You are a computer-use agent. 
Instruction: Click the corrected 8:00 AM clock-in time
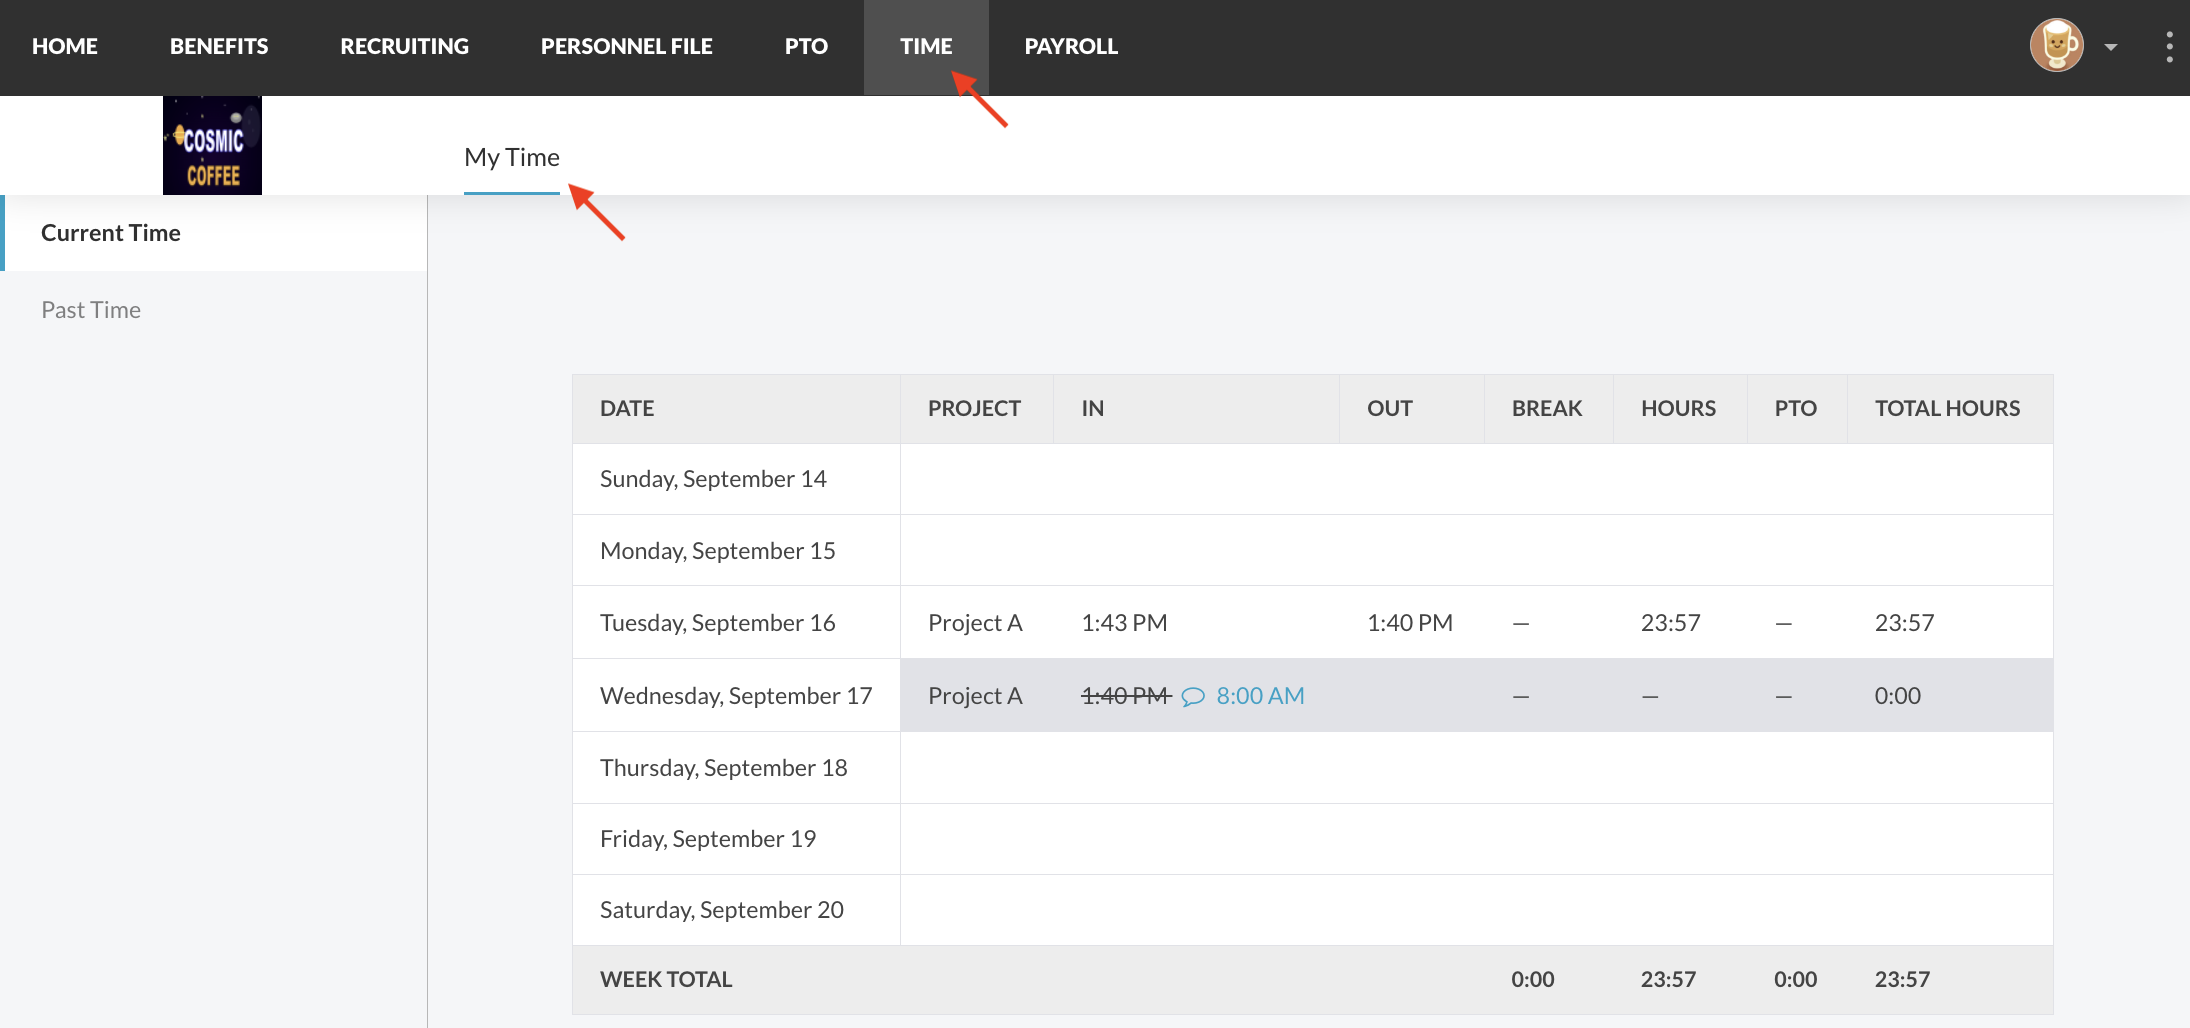(1260, 696)
